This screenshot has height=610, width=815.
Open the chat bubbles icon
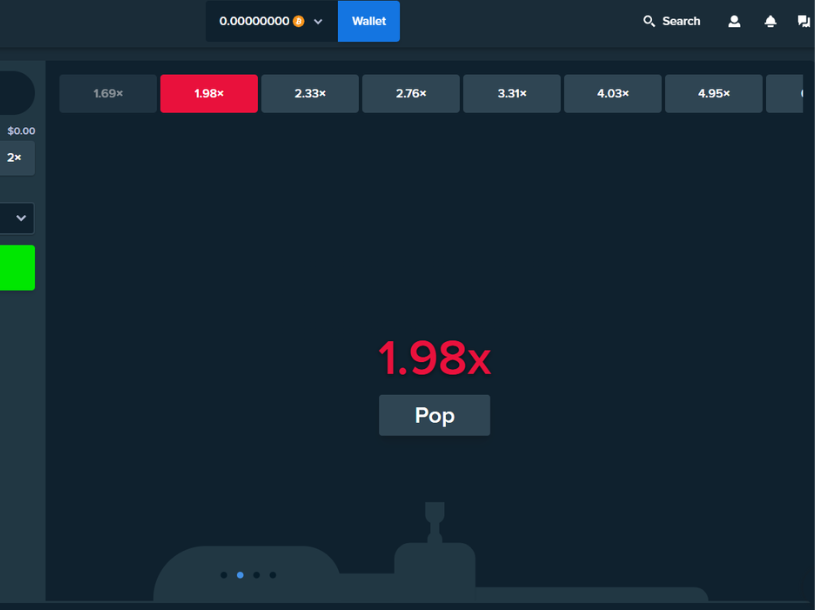[x=804, y=21]
